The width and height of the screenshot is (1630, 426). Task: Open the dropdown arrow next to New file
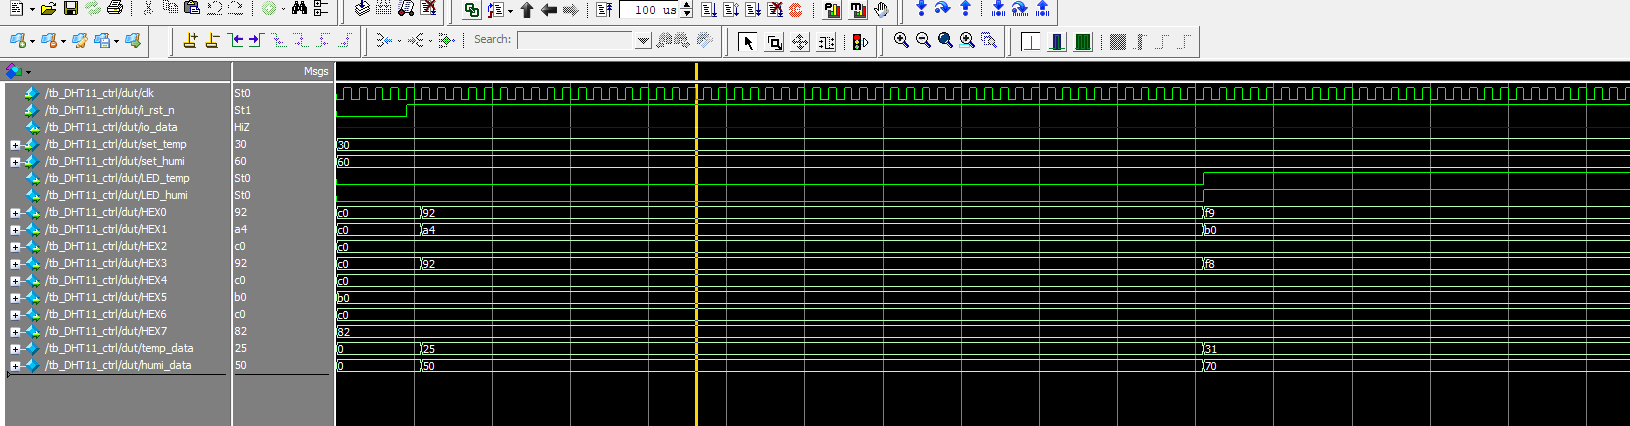32,10
